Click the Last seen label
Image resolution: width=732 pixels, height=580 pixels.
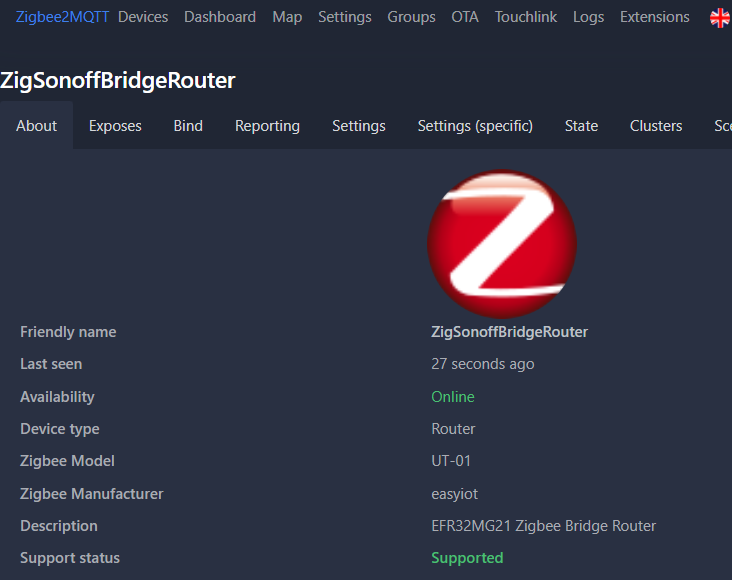pyautogui.click(x=51, y=364)
